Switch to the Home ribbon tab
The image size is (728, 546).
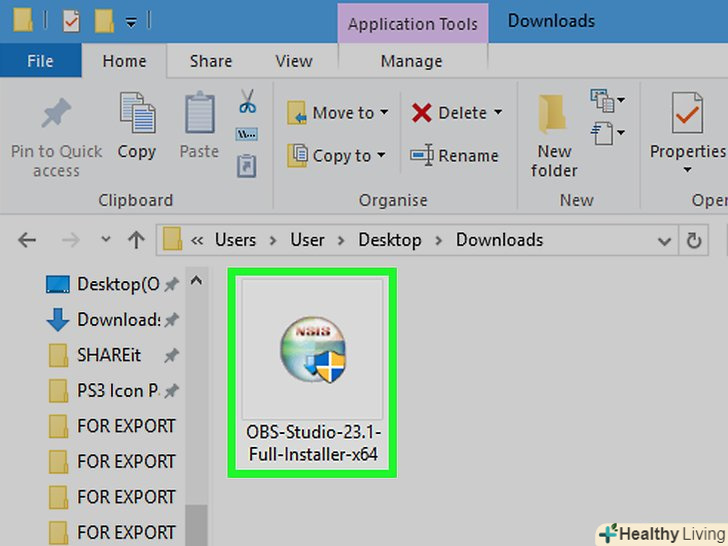coord(124,61)
